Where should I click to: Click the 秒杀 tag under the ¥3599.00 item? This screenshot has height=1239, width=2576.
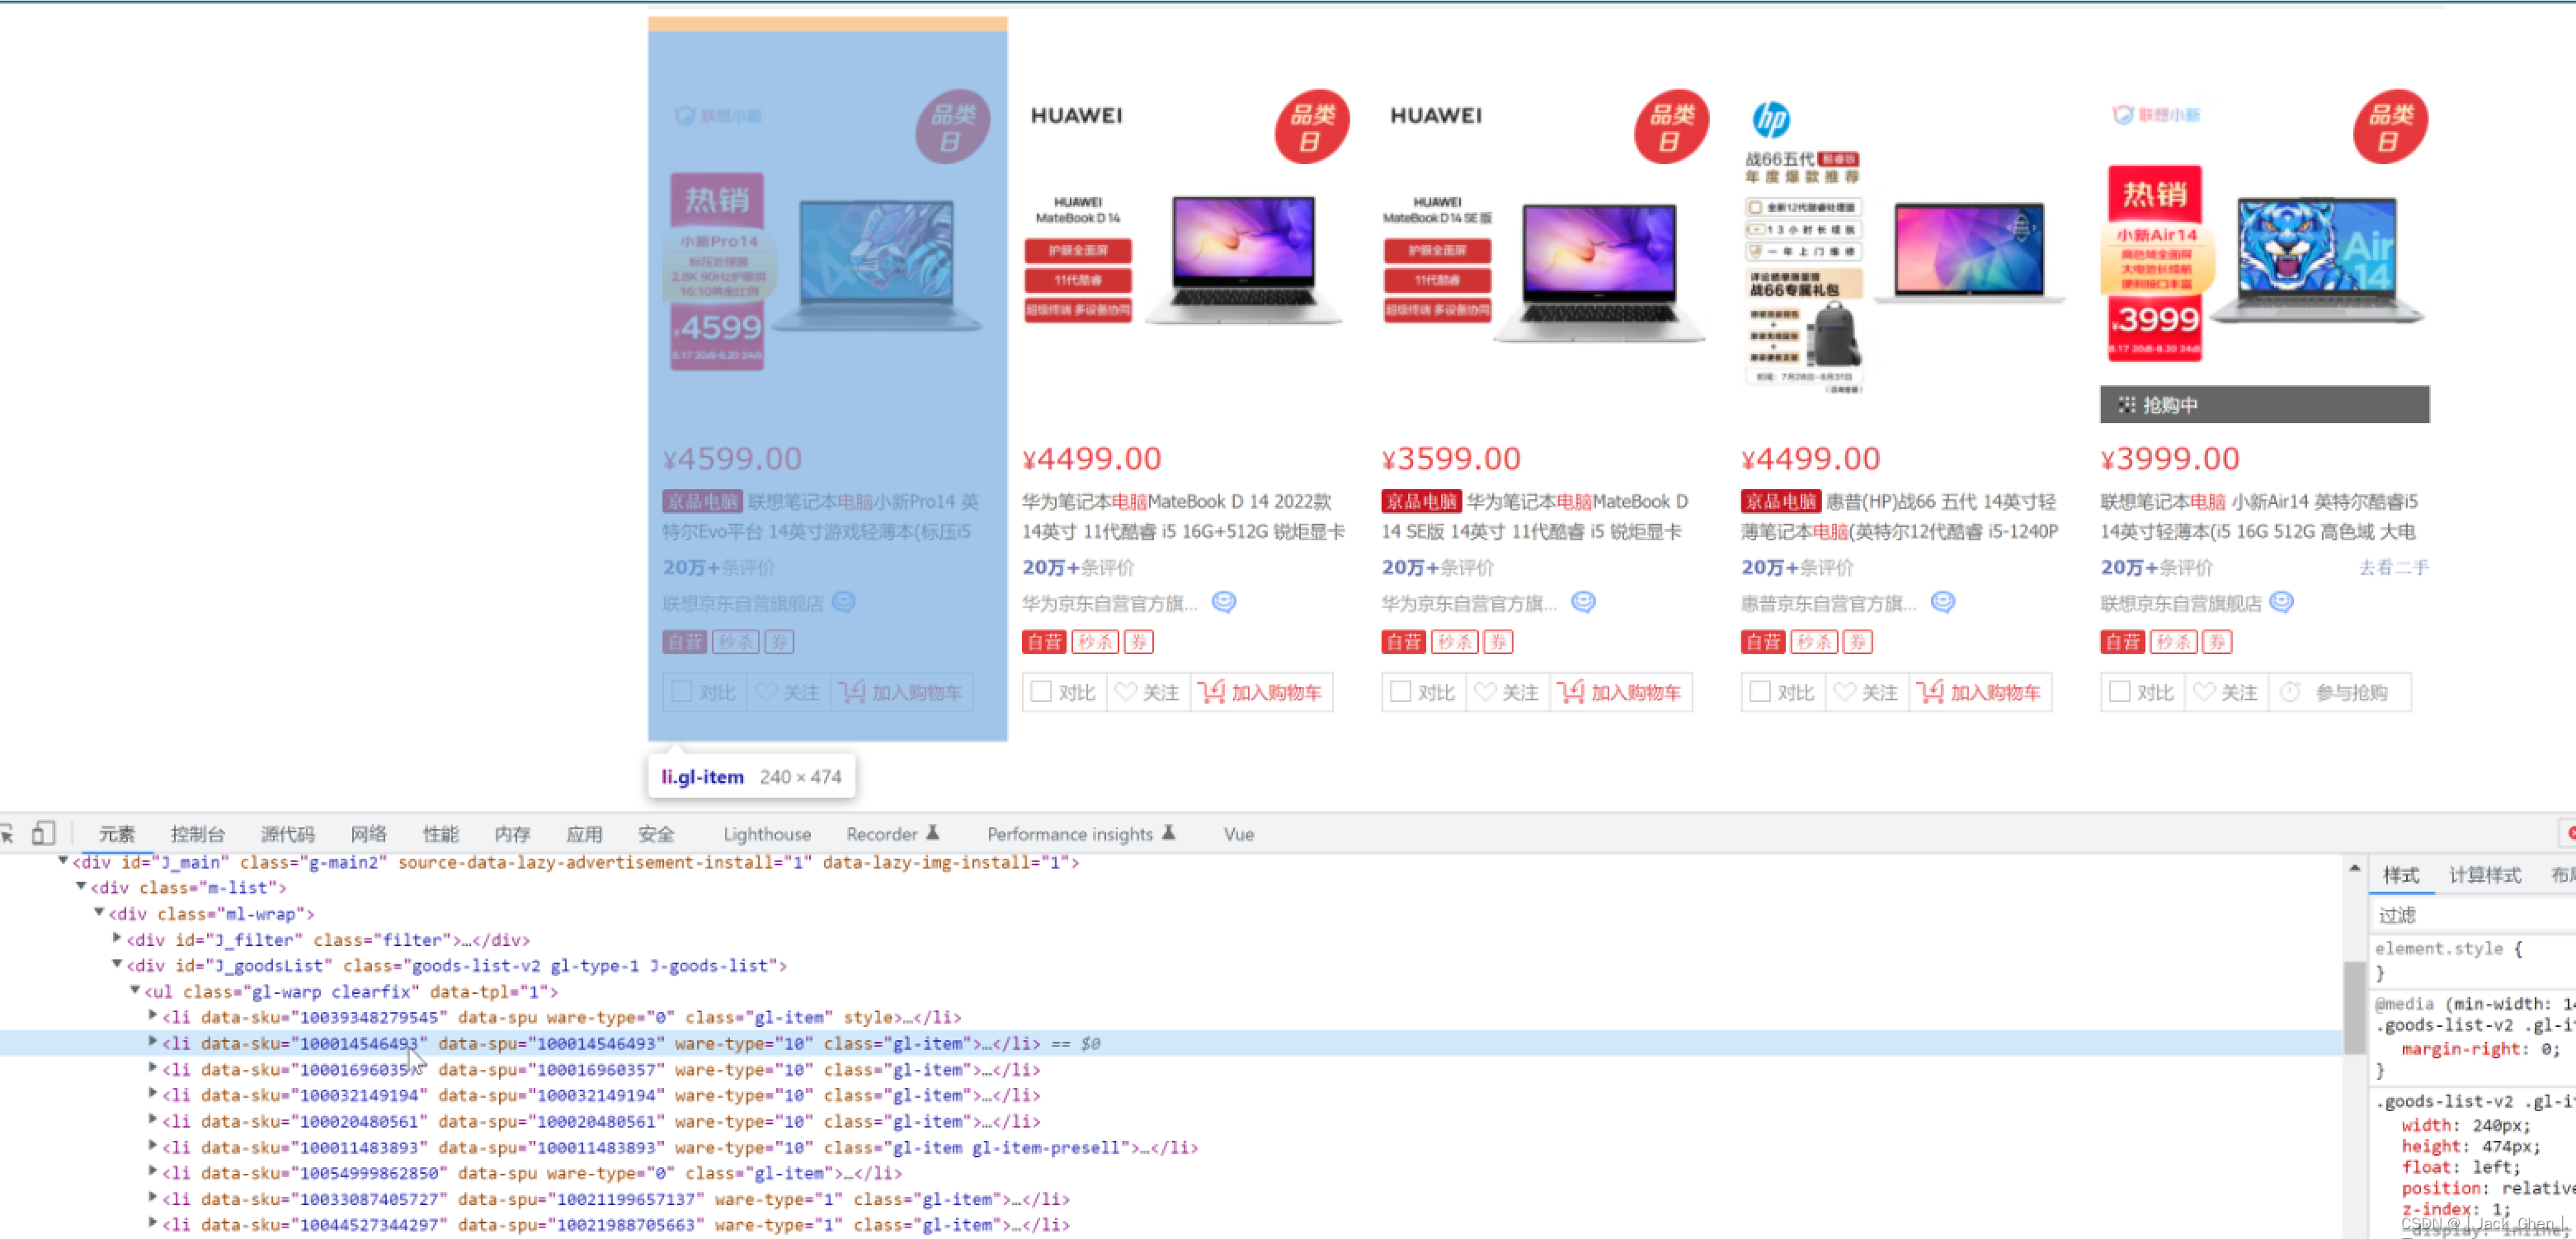[x=1454, y=642]
